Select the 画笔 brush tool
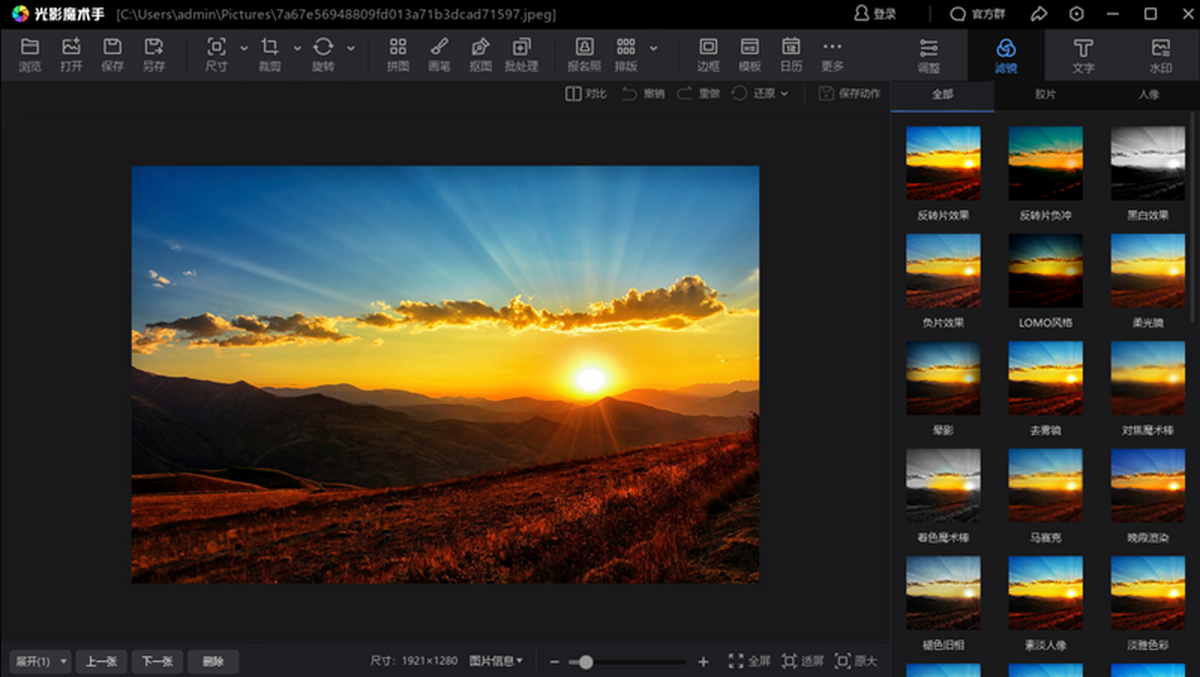Viewport: 1200px width, 677px height. point(439,53)
